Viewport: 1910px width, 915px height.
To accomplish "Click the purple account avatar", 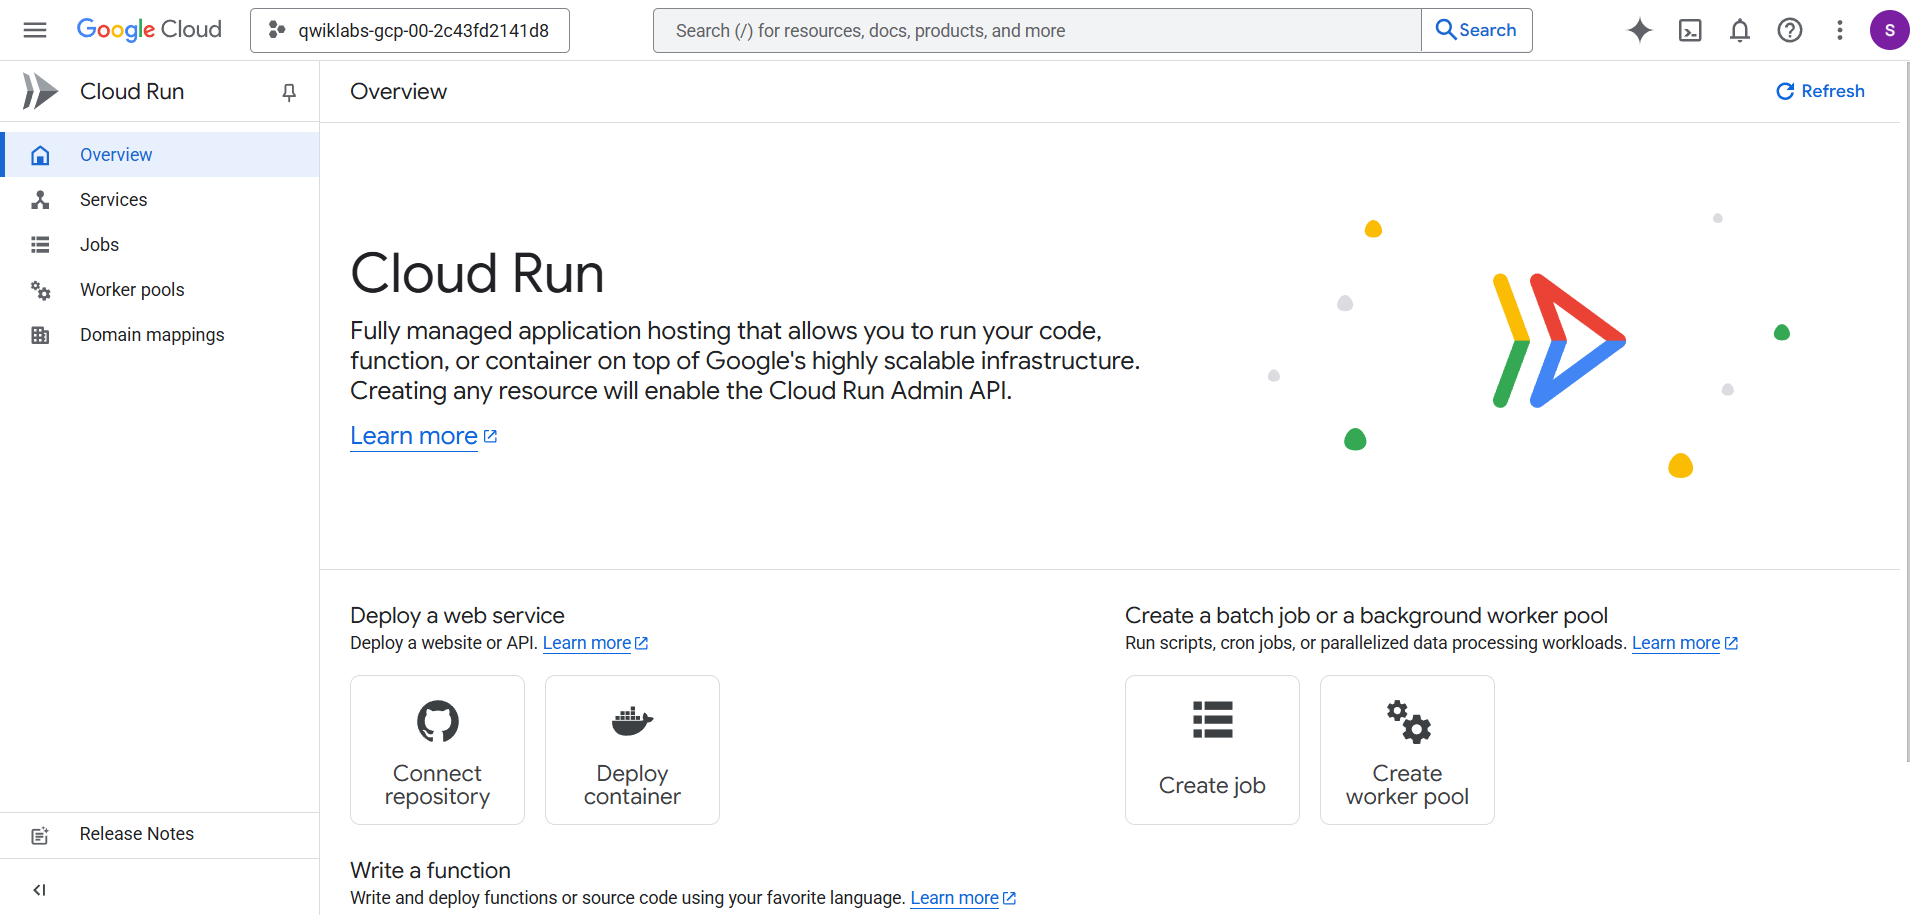I will point(1888,30).
